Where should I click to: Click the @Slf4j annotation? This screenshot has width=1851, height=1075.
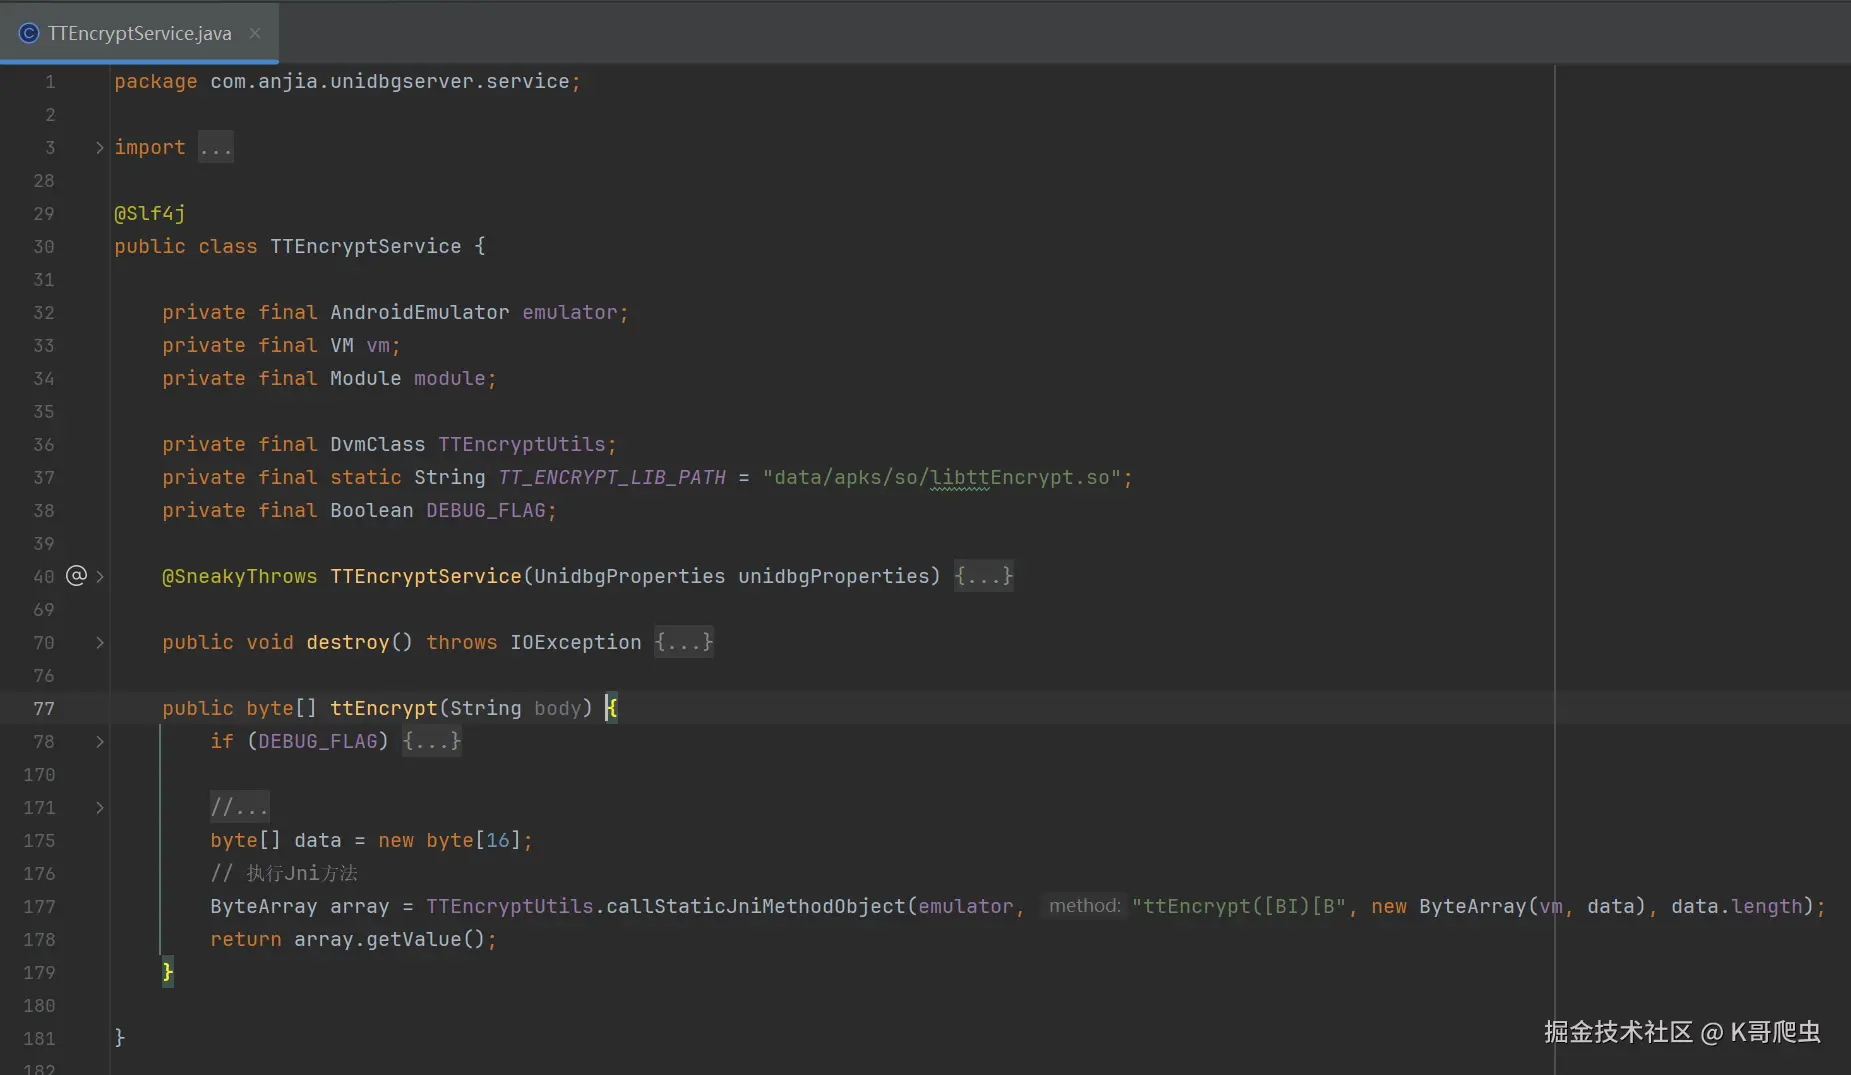pyautogui.click(x=150, y=214)
